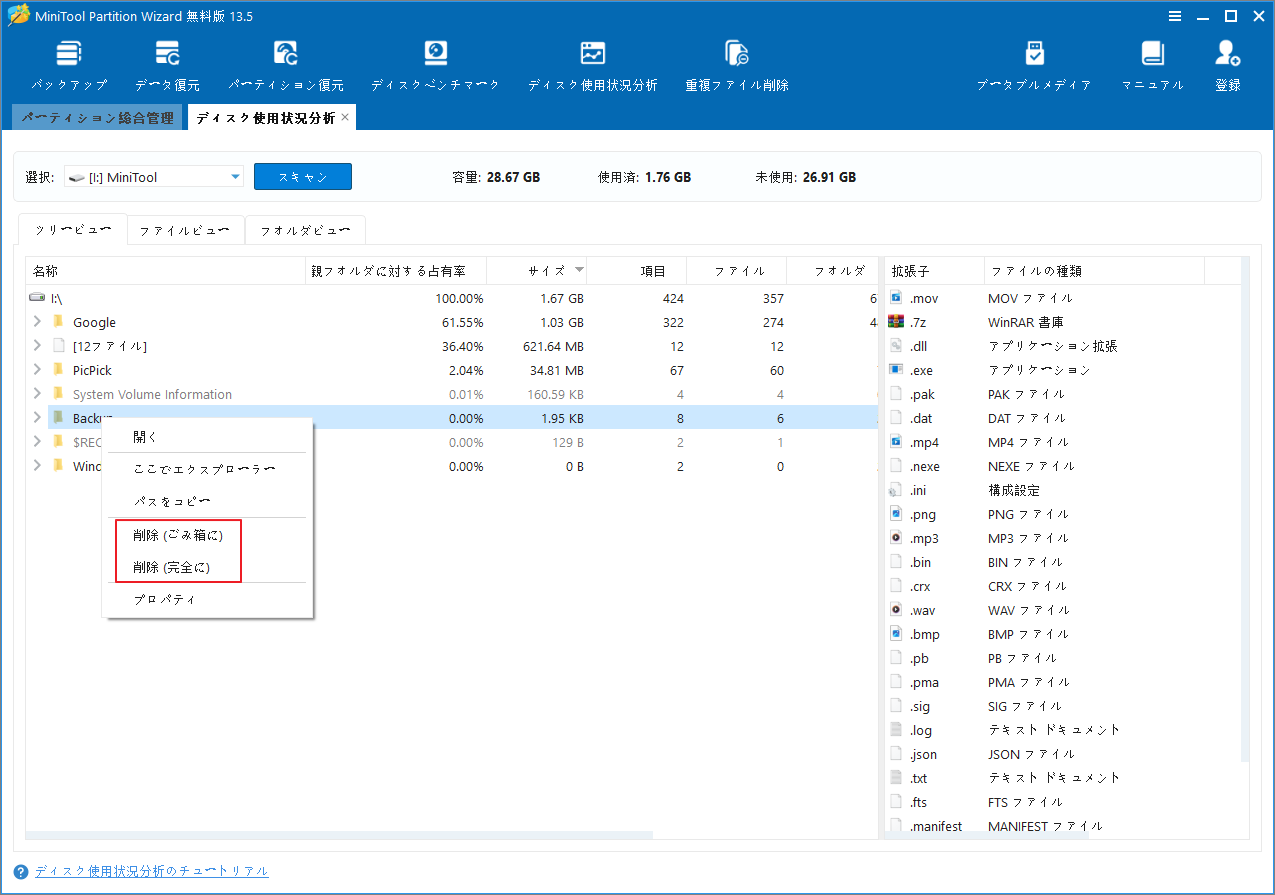The image size is (1275, 895).
Task: Switch to the ファイルビュー tab
Action: click(x=185, y=229)
